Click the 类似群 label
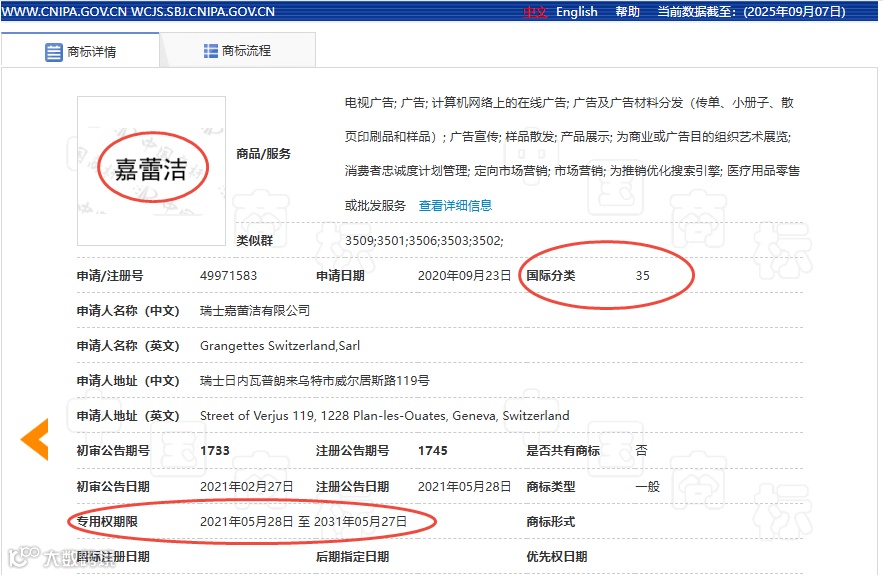This screenshot has width=883, height=575. click(x=255, y=240)
